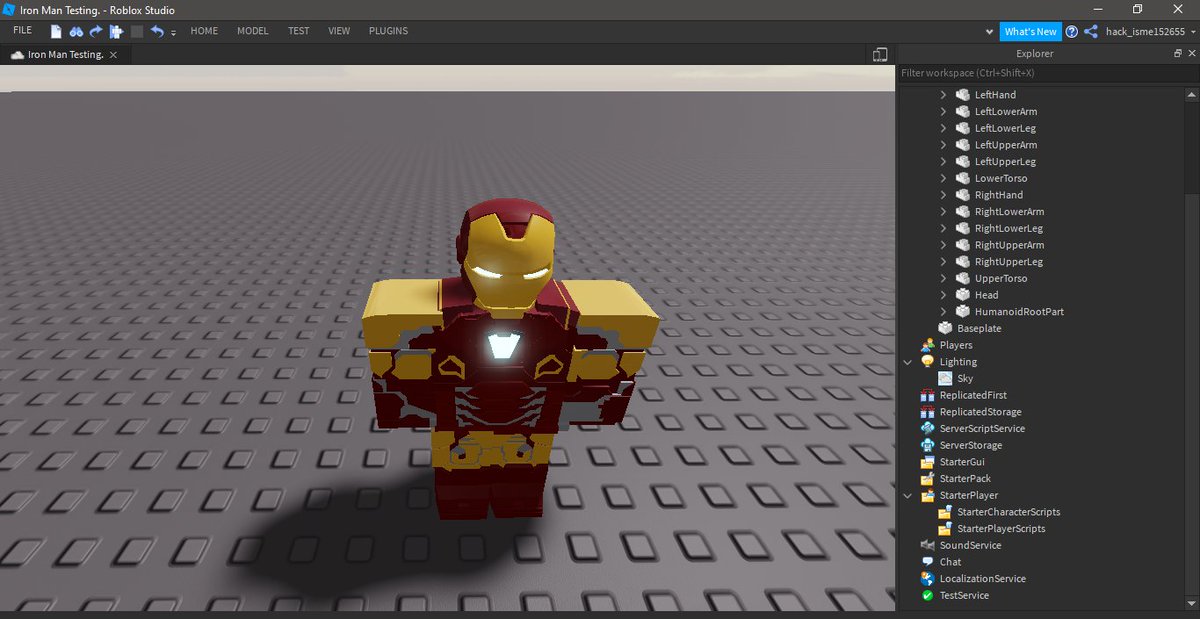
Task: Toggle the device emulation icon above viewport
Action: pos(880,55)
